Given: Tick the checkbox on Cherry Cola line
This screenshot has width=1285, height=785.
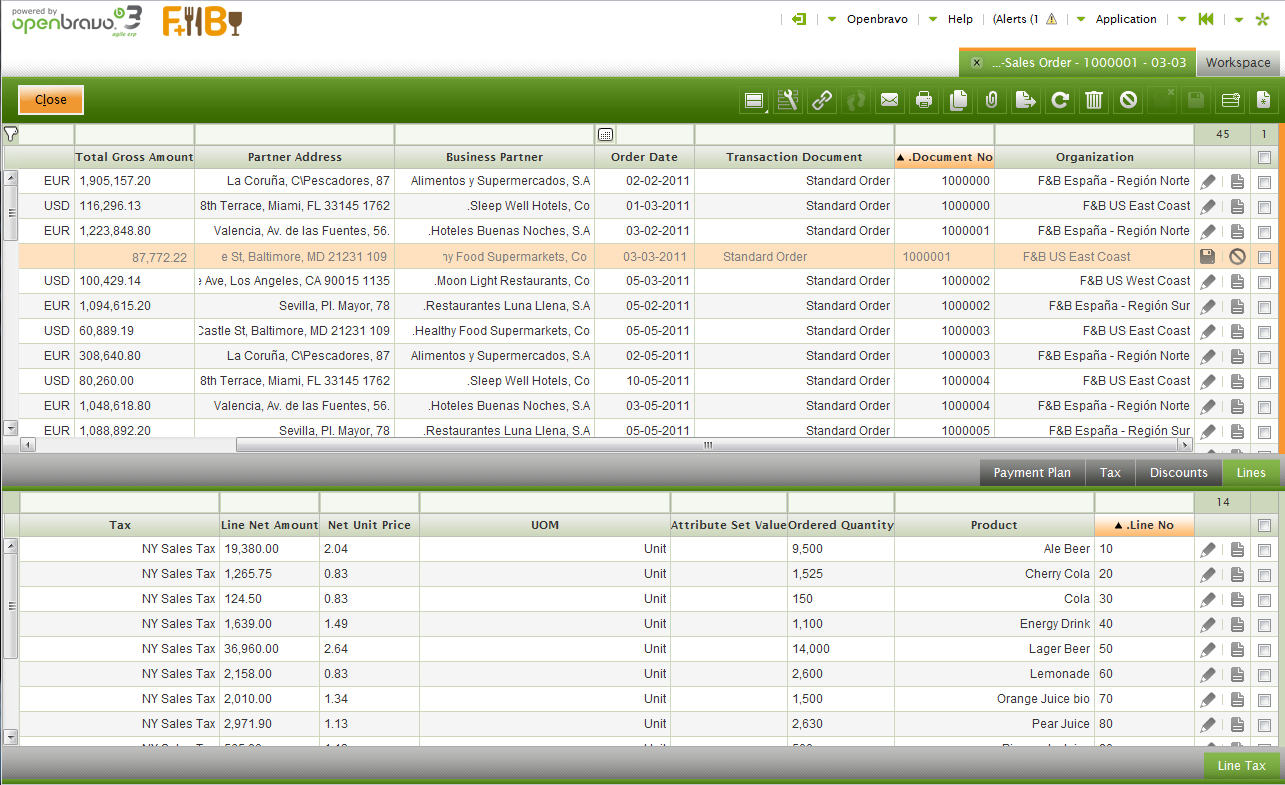Looking at the screenshot, I should click(1264, 574).
